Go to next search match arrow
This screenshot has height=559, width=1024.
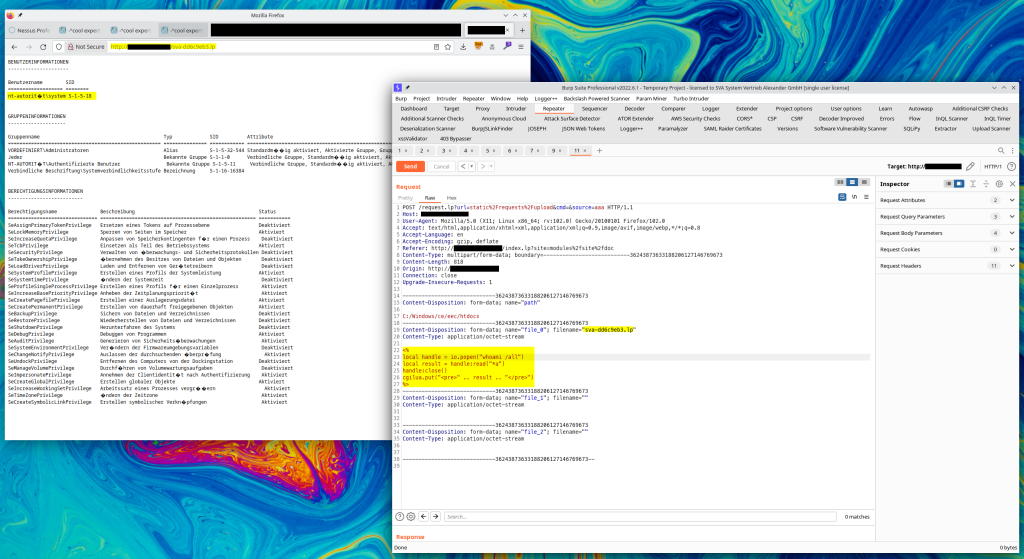click(436, 517)
